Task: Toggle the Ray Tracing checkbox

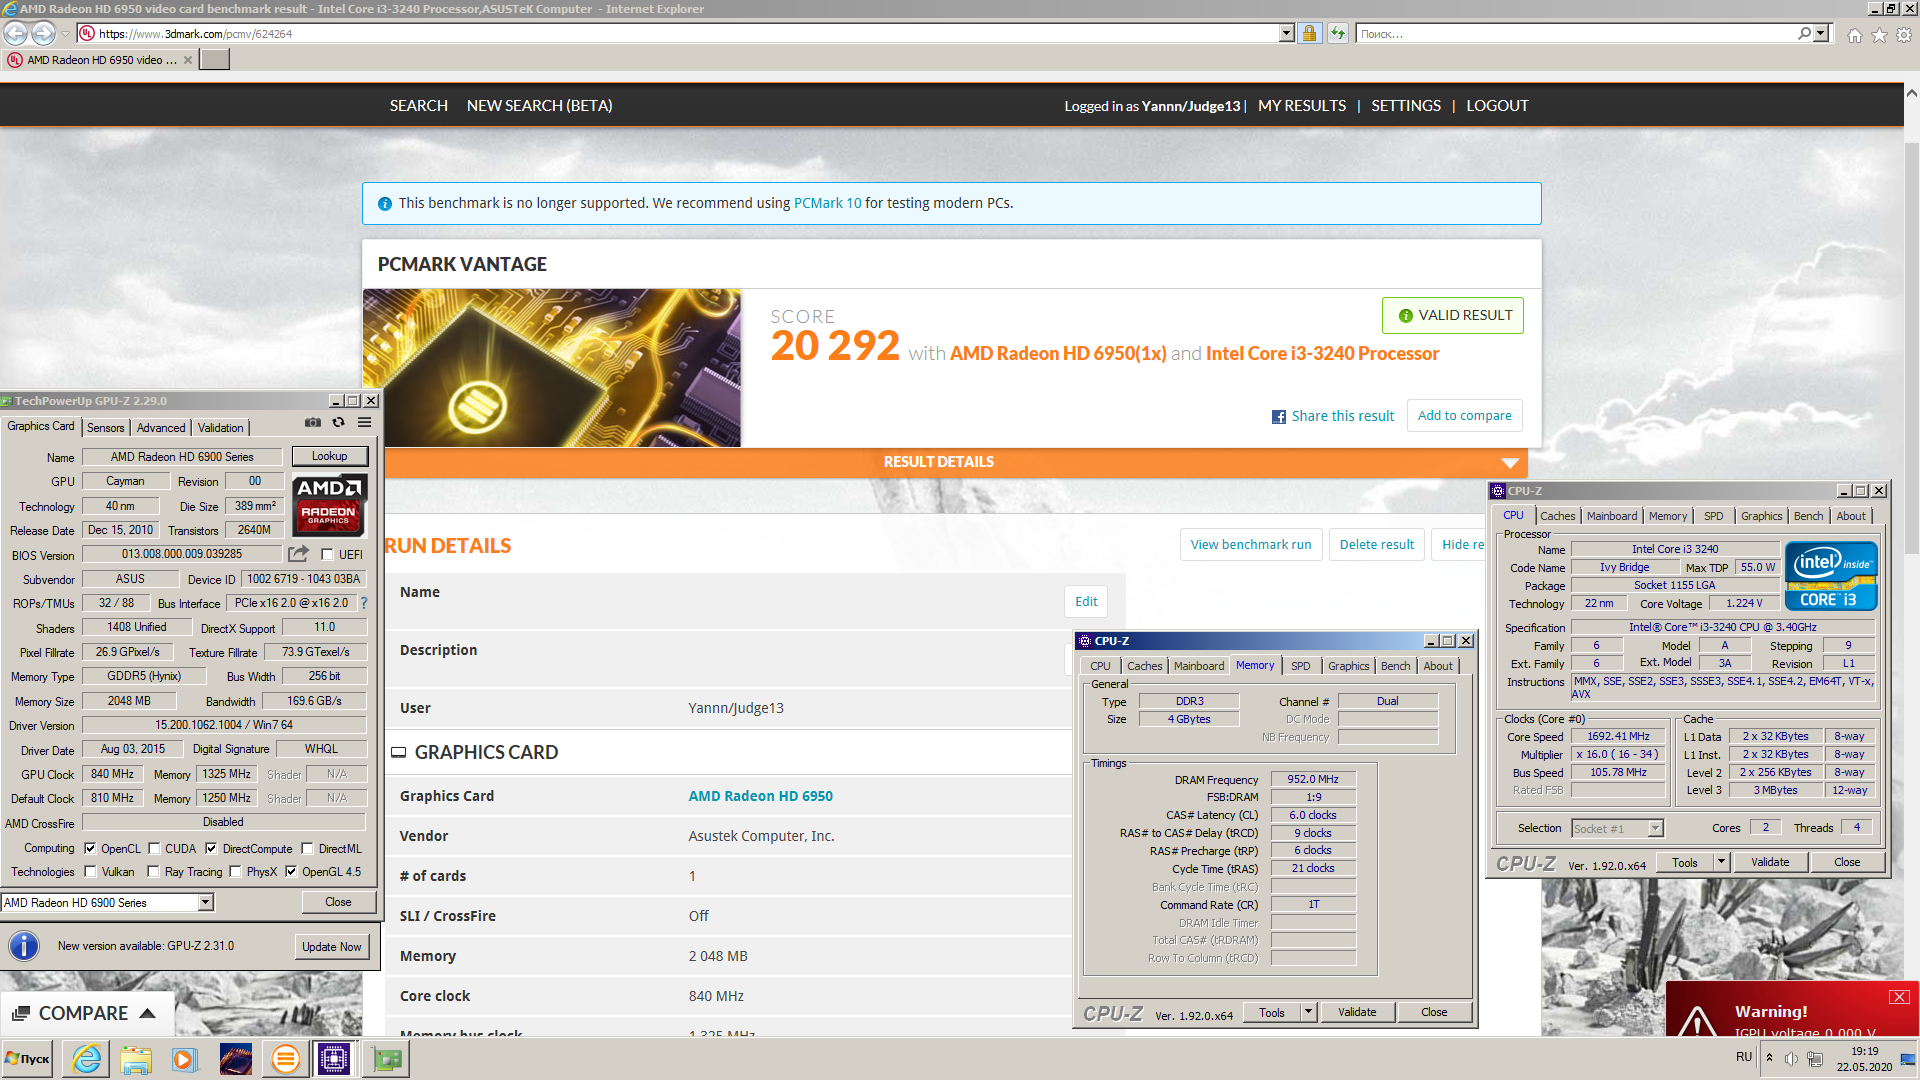Action: click(x=153, y=871)
